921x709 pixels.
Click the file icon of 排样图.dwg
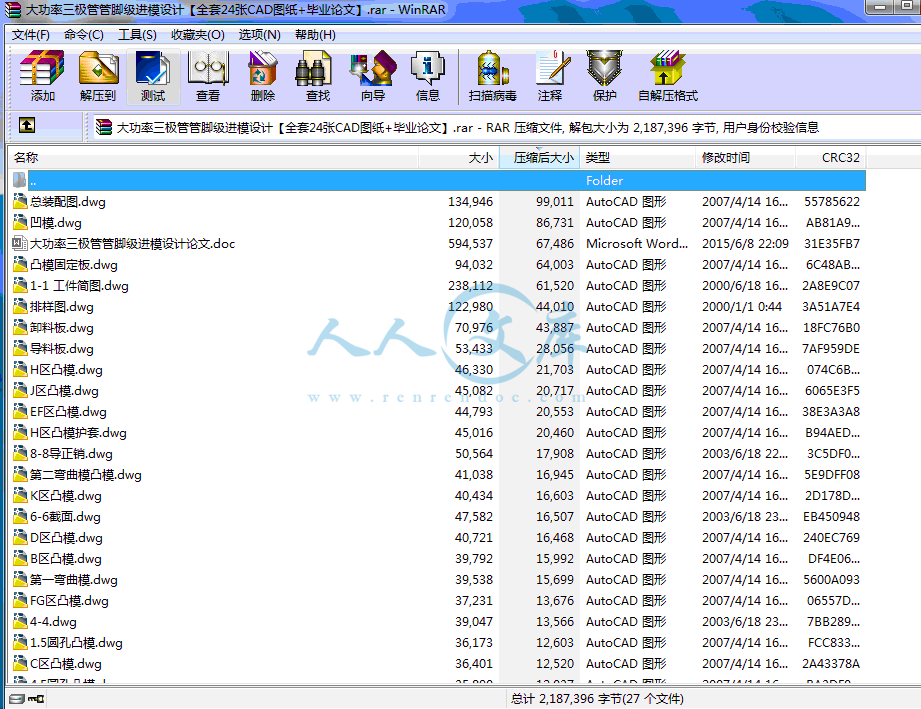tap(20, 306)
